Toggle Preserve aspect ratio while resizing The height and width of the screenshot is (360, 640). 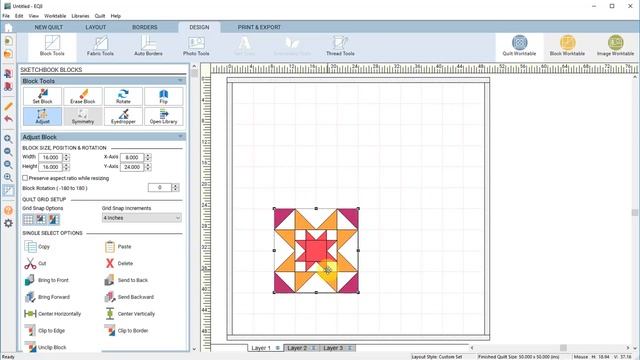tap(66, 178)
